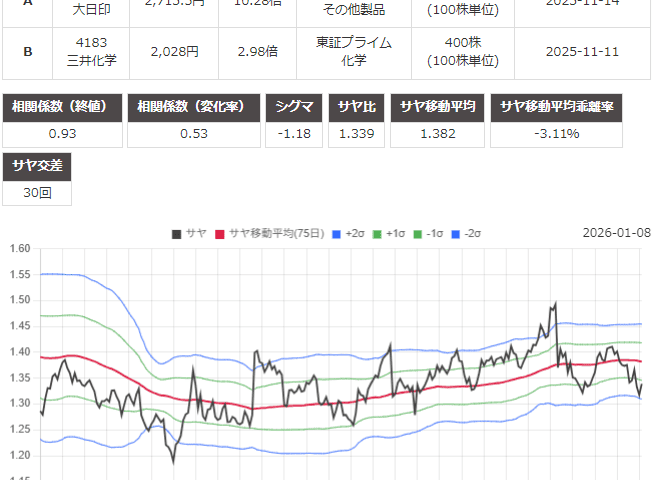
Task: Click the 相関係数（変化率） header label
Action: click(x=194, y=107)
